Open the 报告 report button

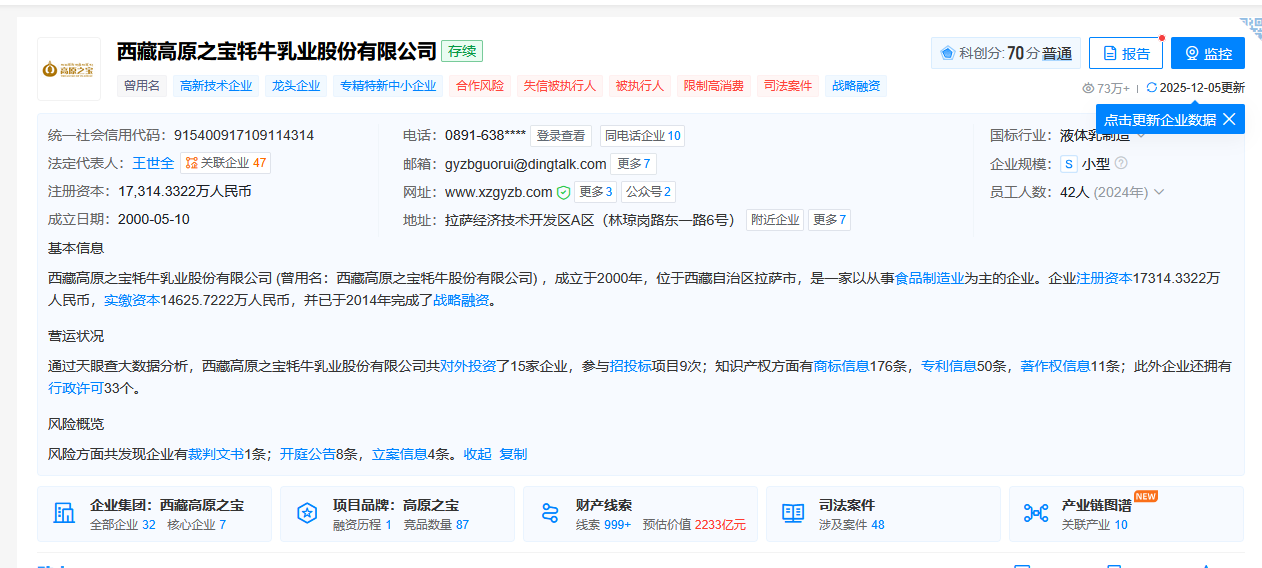tap(1125, 54)
